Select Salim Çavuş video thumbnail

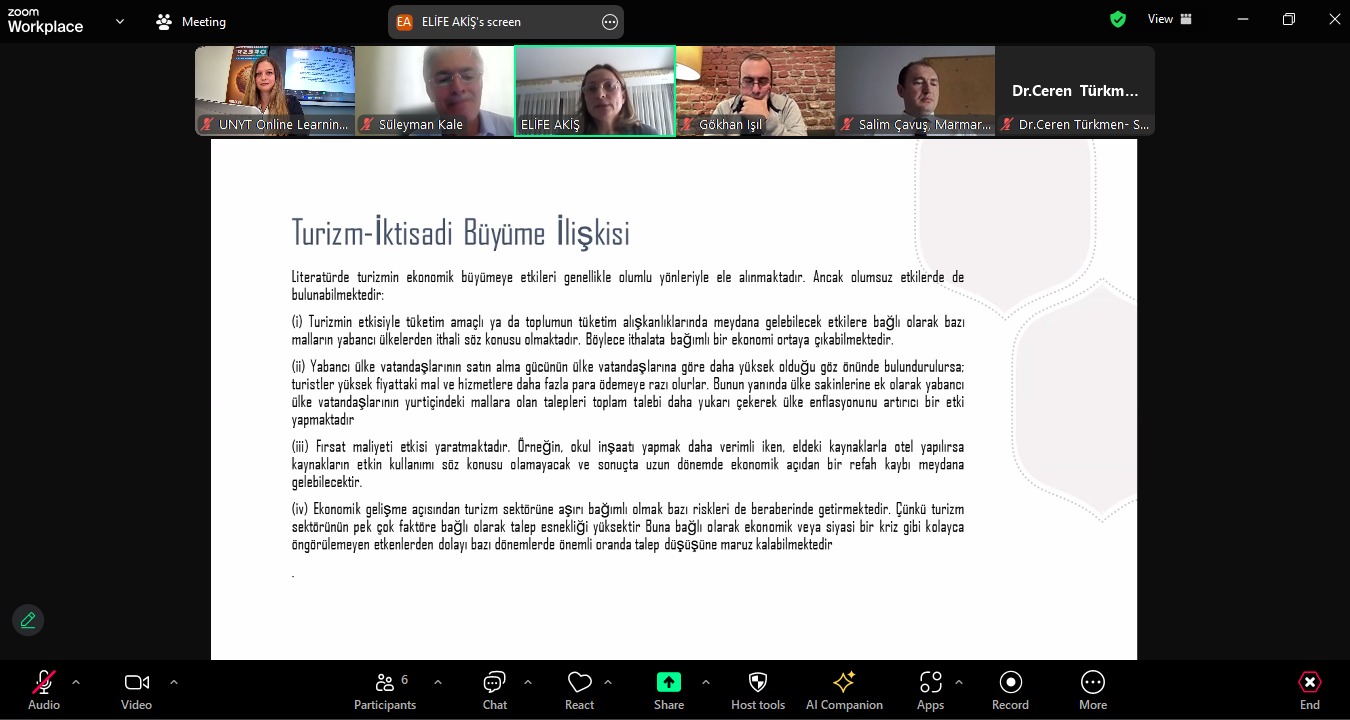point(915,91)
